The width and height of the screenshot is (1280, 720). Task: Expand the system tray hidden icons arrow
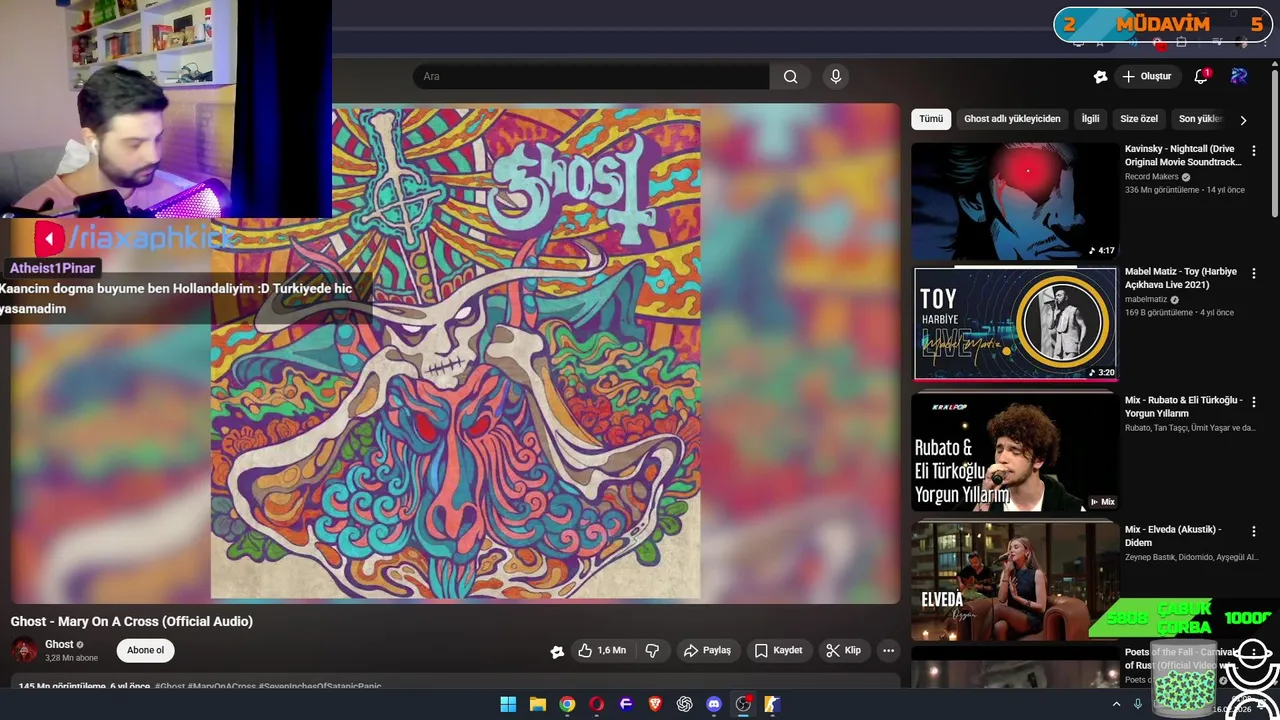pos(1117,704)
